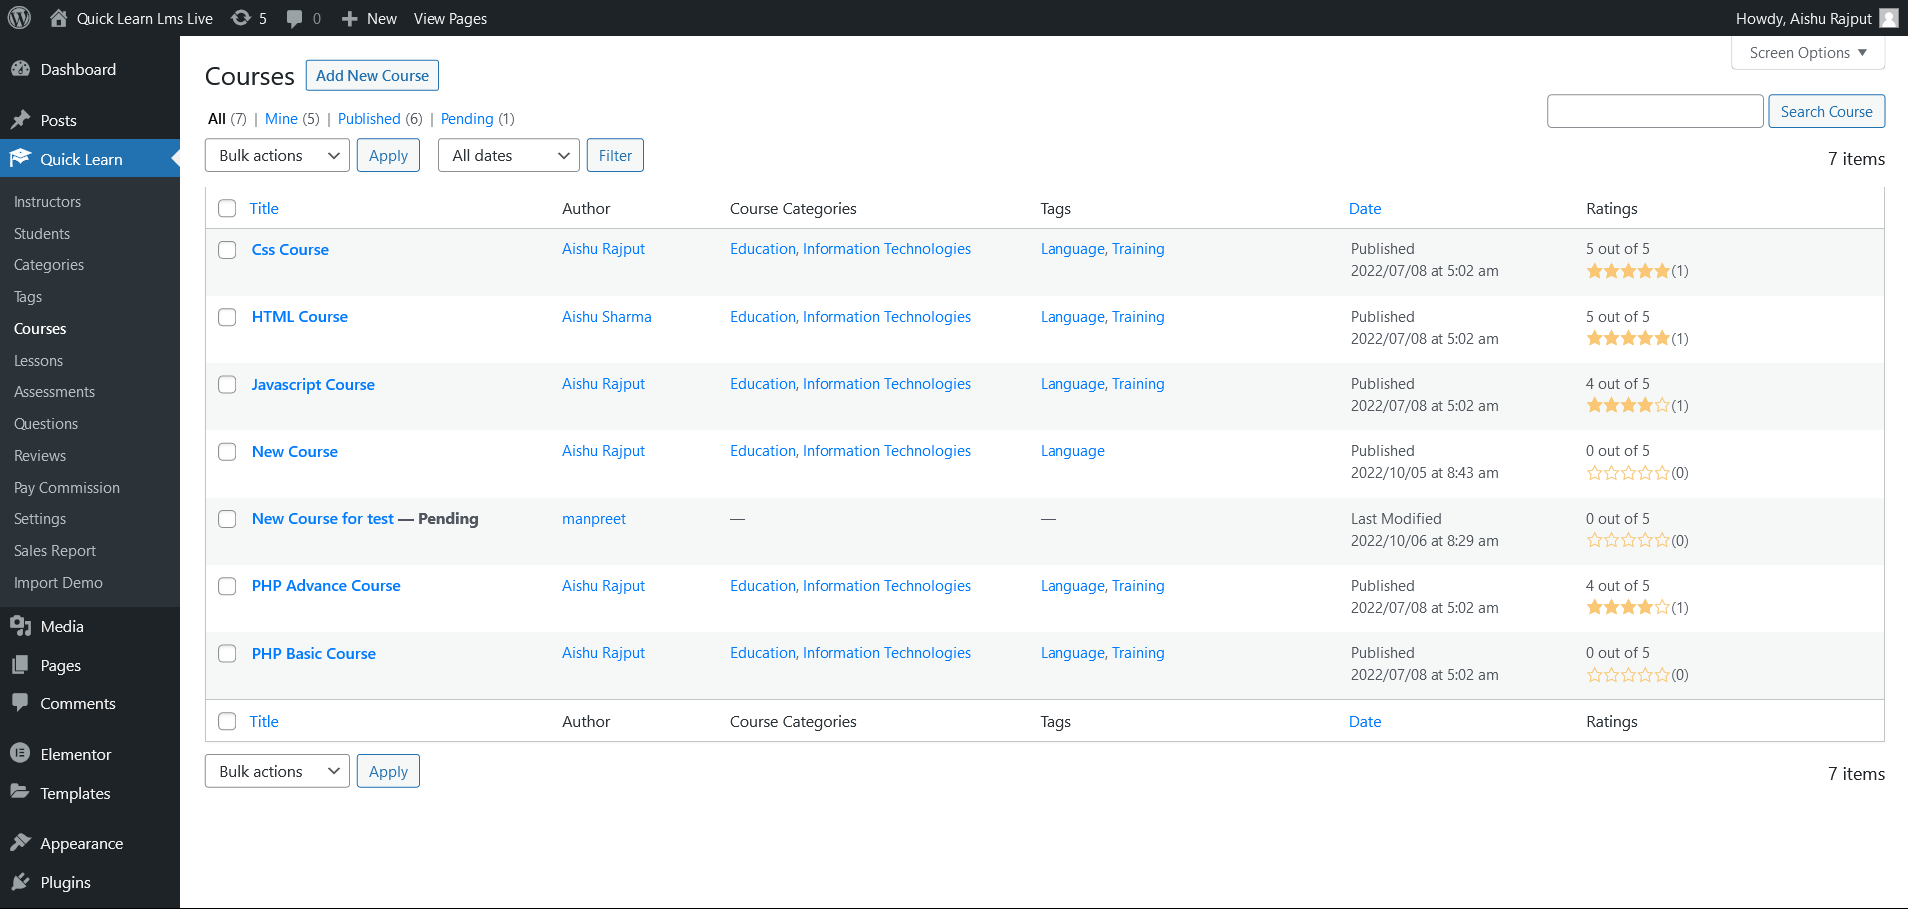Open Aishu Sharma author link
The image size is (1920, 913).
click(607, 316)
